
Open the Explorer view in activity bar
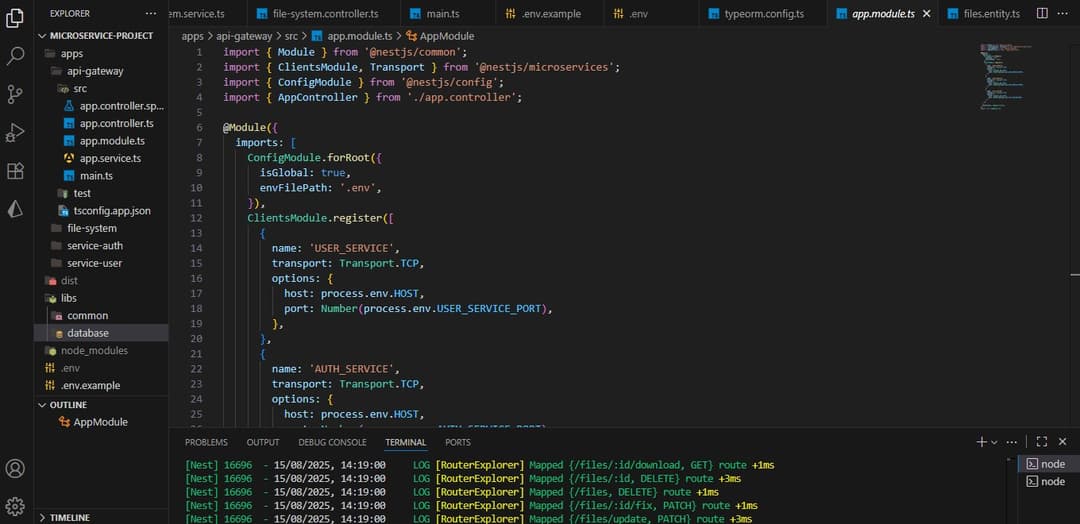15,18
